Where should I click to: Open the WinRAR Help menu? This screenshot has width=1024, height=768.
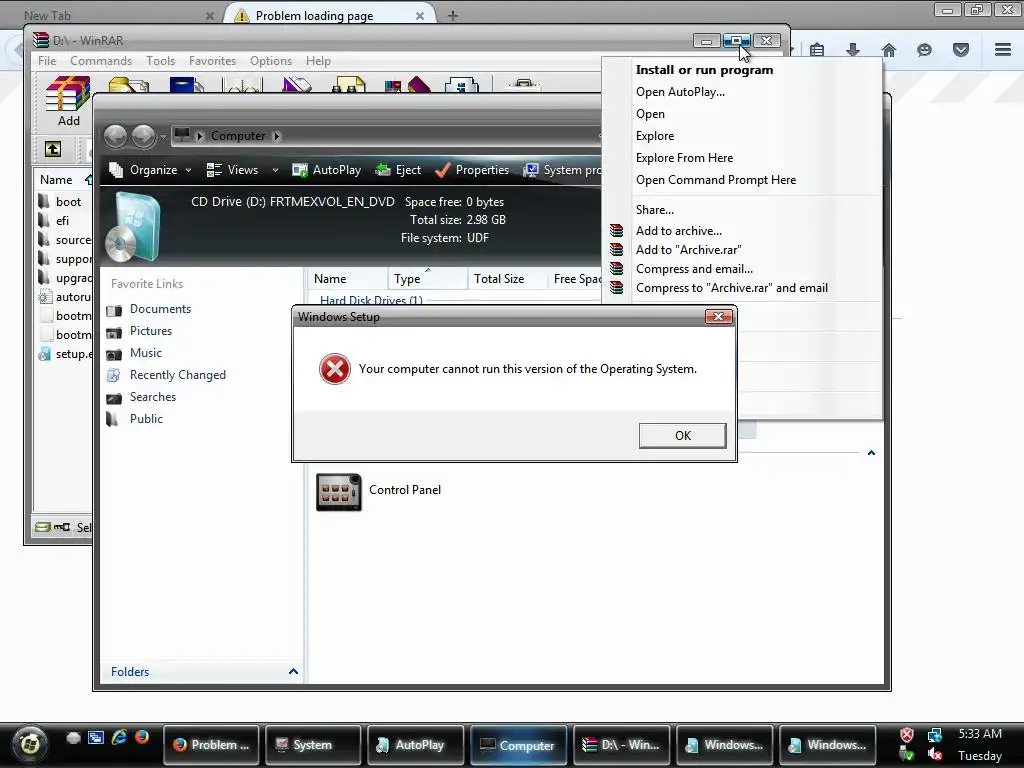click(318, 61)
